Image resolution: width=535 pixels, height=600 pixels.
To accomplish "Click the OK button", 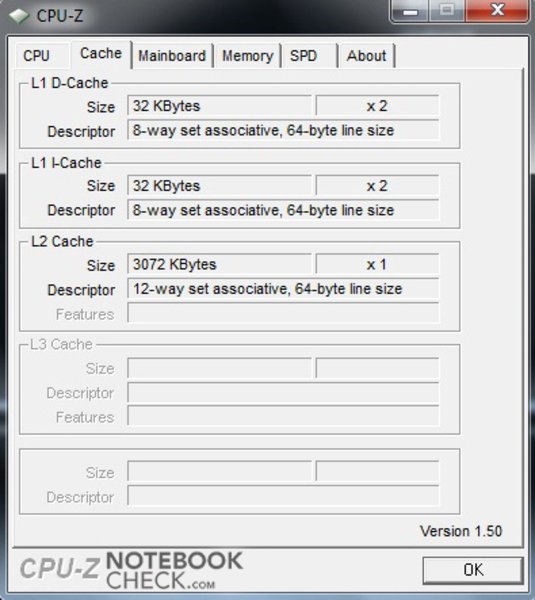I will (473, 570).
